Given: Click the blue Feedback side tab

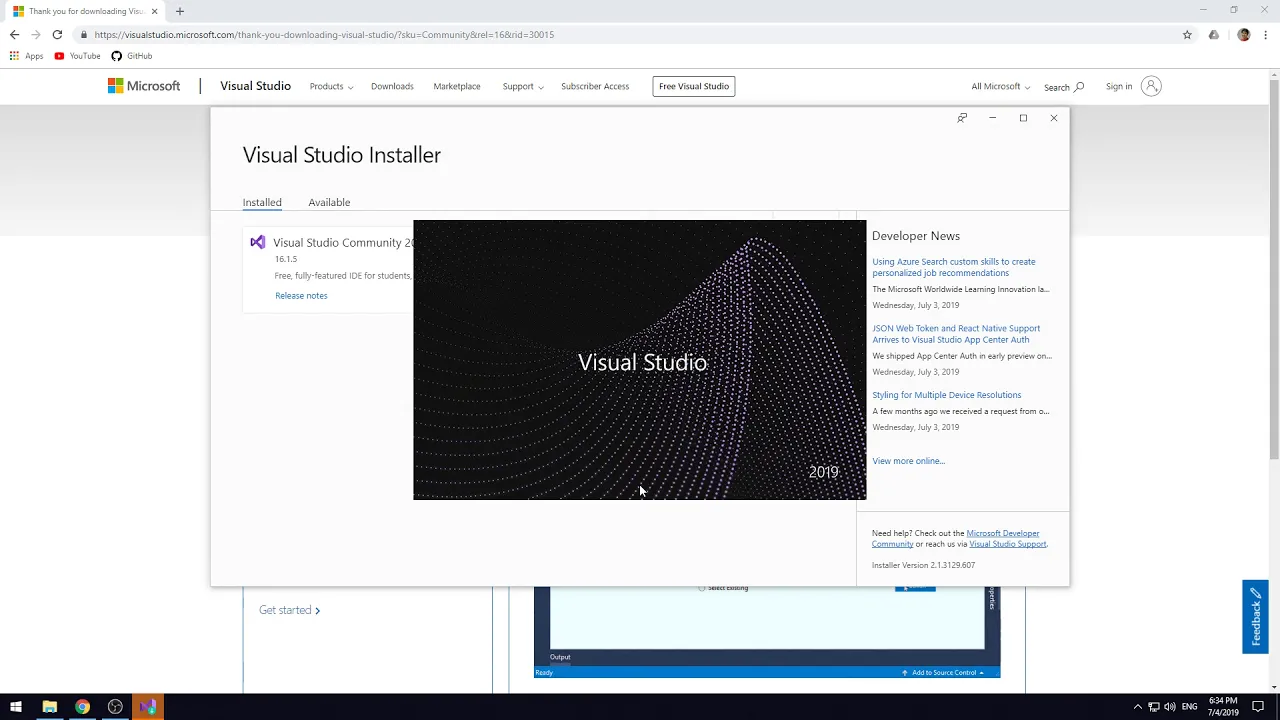Looking at the screenshot, I should click(x=1255, y=617).
